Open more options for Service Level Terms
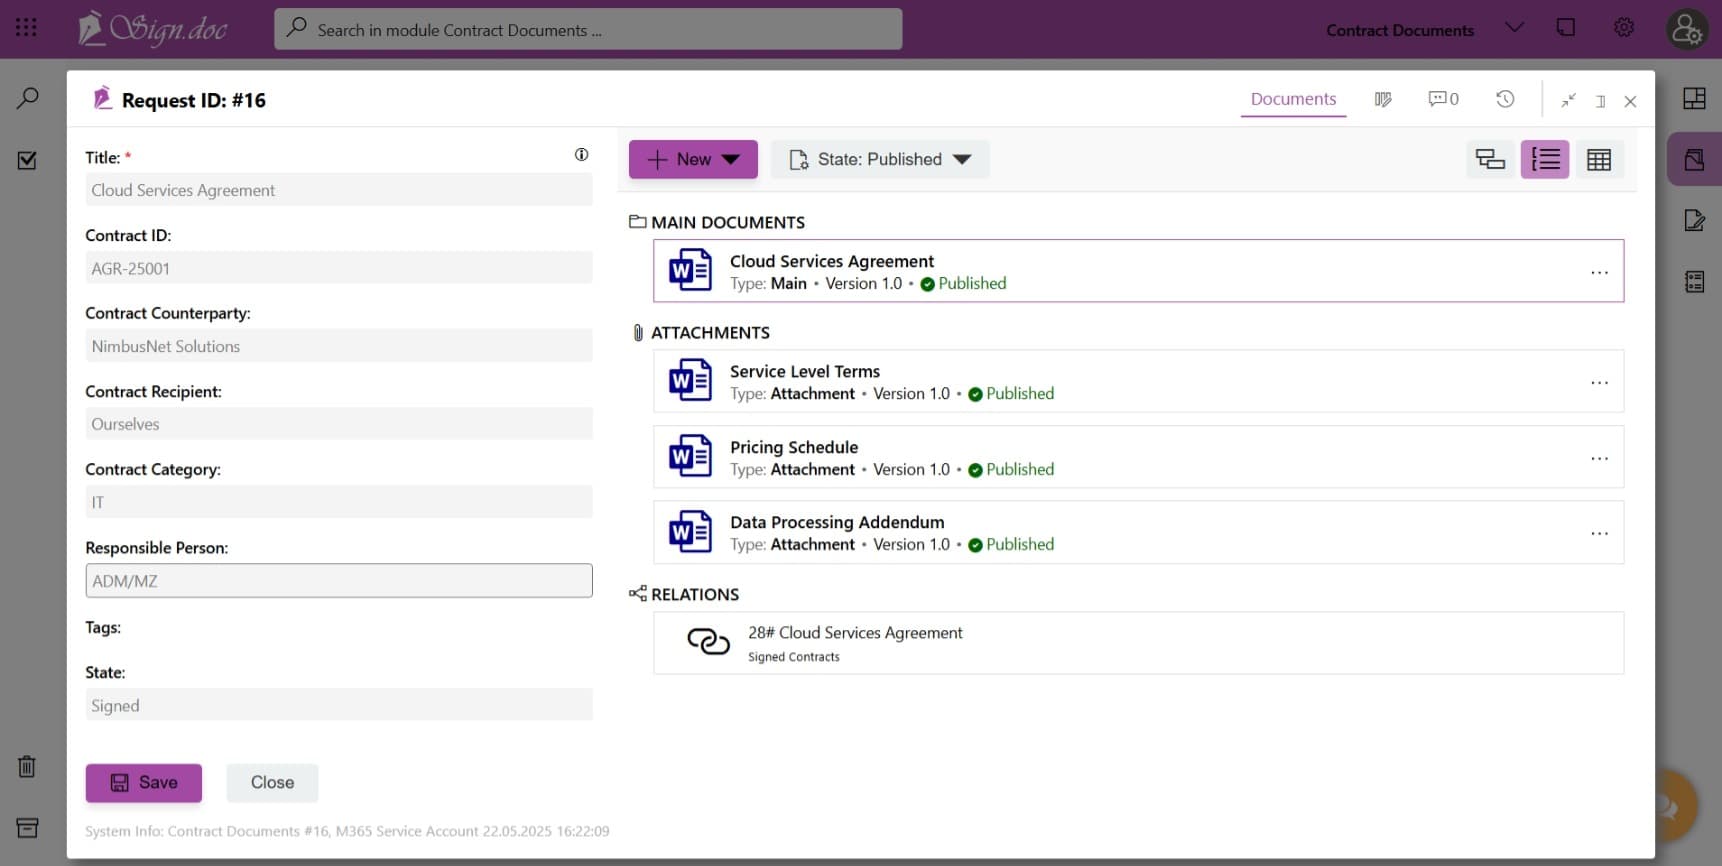 pos(1599,382)
